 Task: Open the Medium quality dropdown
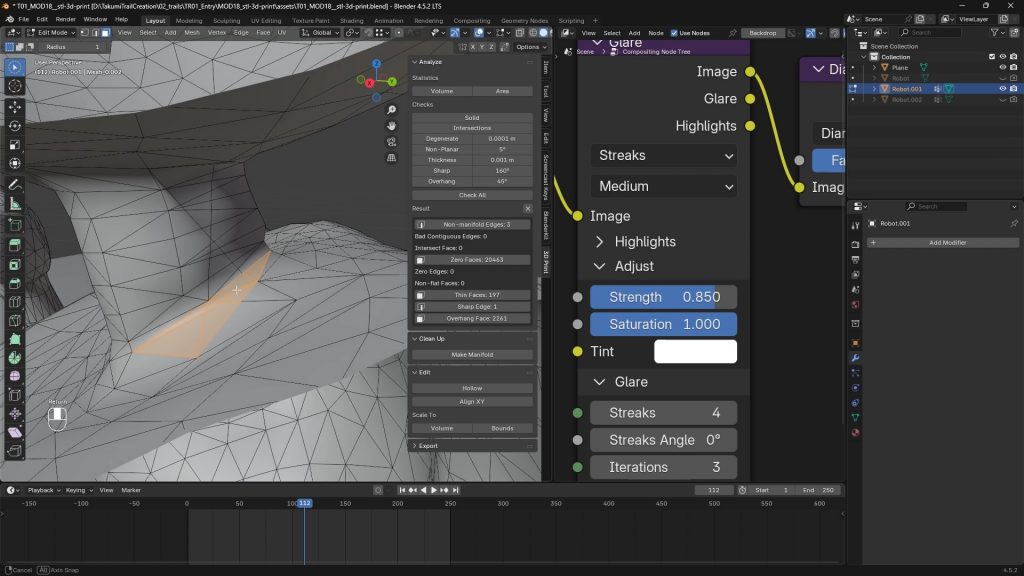[663, 186]
